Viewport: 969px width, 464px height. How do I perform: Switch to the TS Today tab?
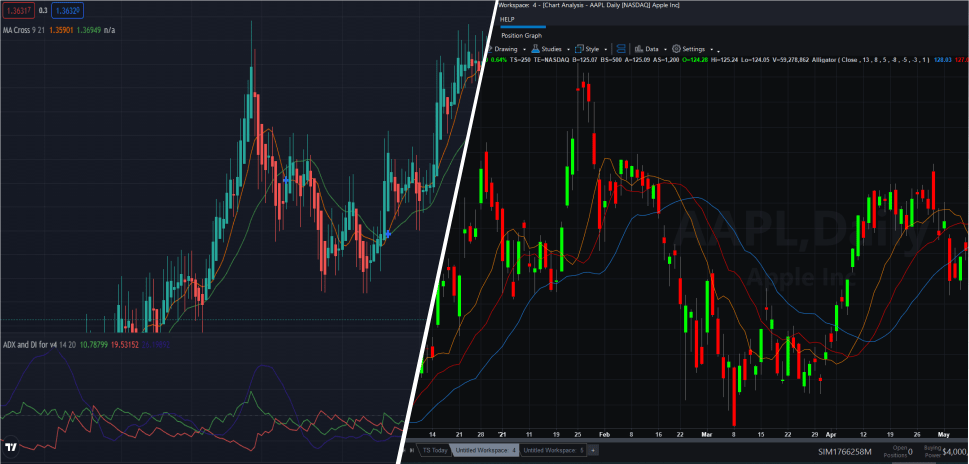coord(435,450)
